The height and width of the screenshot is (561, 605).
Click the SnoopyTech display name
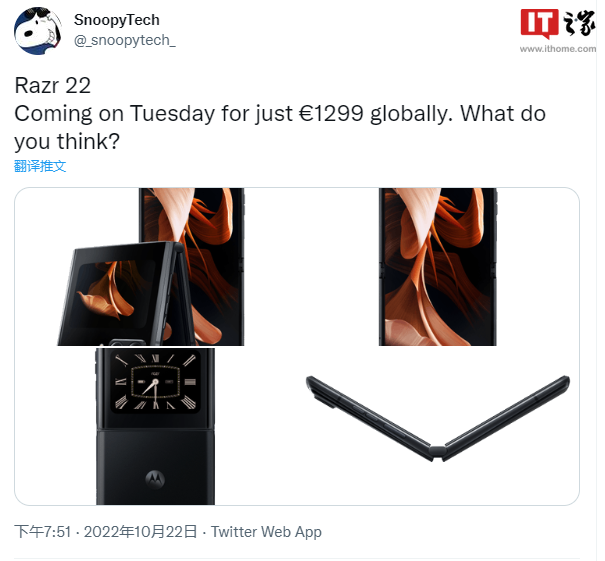point(117,20)
